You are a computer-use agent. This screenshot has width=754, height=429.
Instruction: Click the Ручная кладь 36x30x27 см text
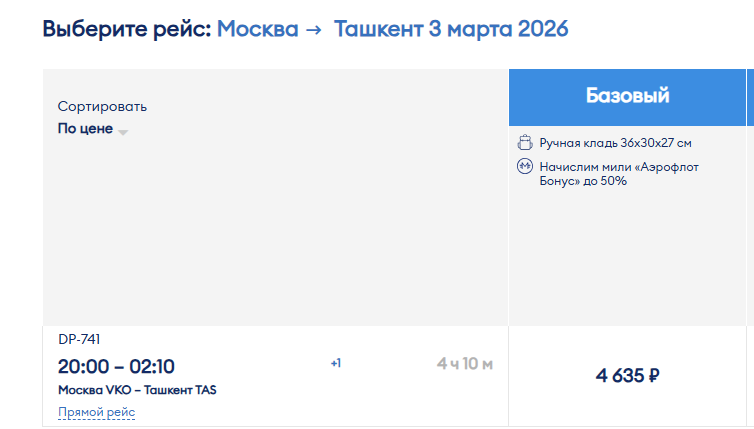click(616, 143)
